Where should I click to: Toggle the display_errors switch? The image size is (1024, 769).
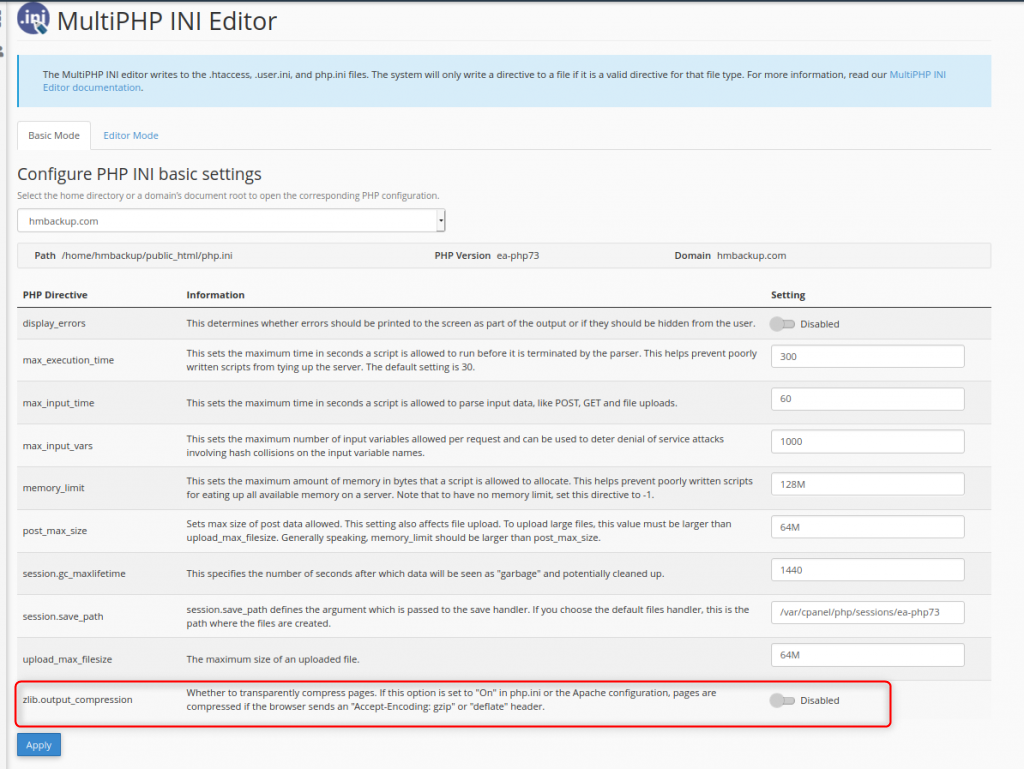pos(782,324)
